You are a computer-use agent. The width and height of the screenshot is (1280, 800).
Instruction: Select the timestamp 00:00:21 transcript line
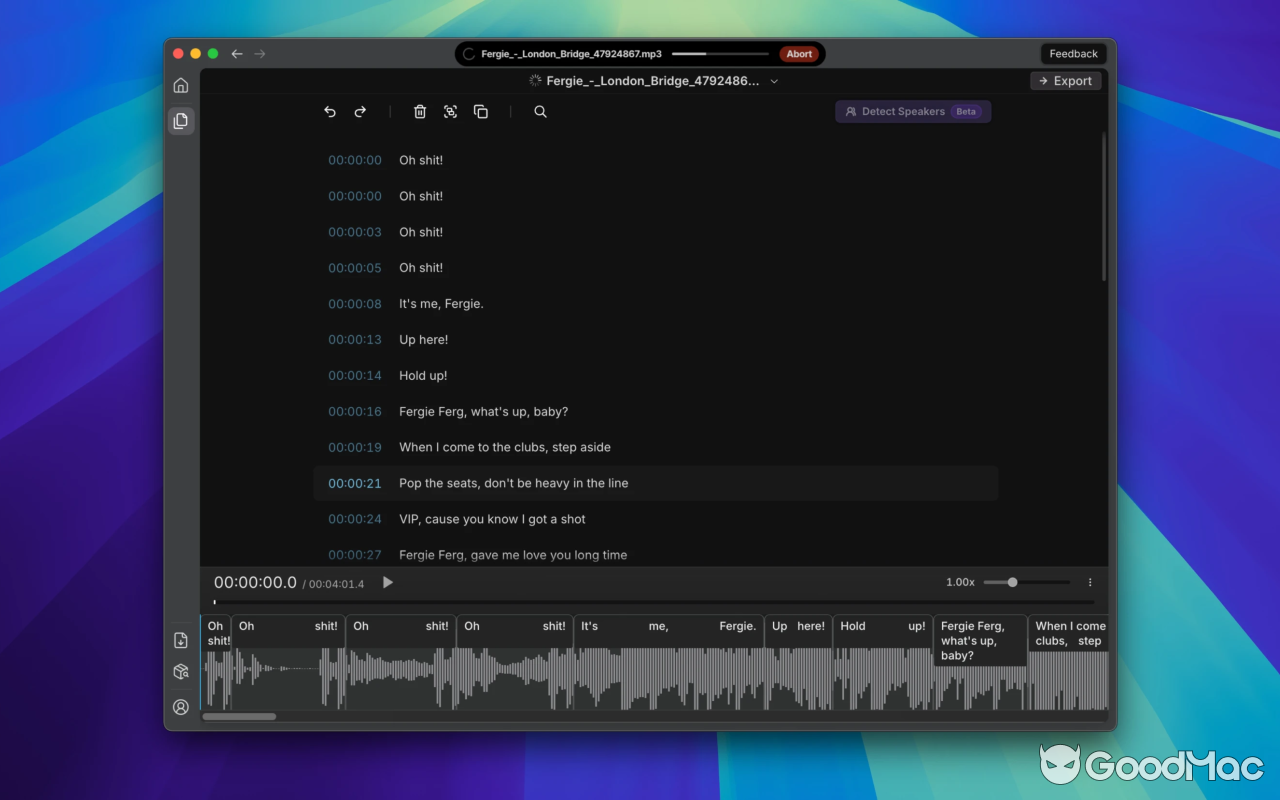[355, 483]
